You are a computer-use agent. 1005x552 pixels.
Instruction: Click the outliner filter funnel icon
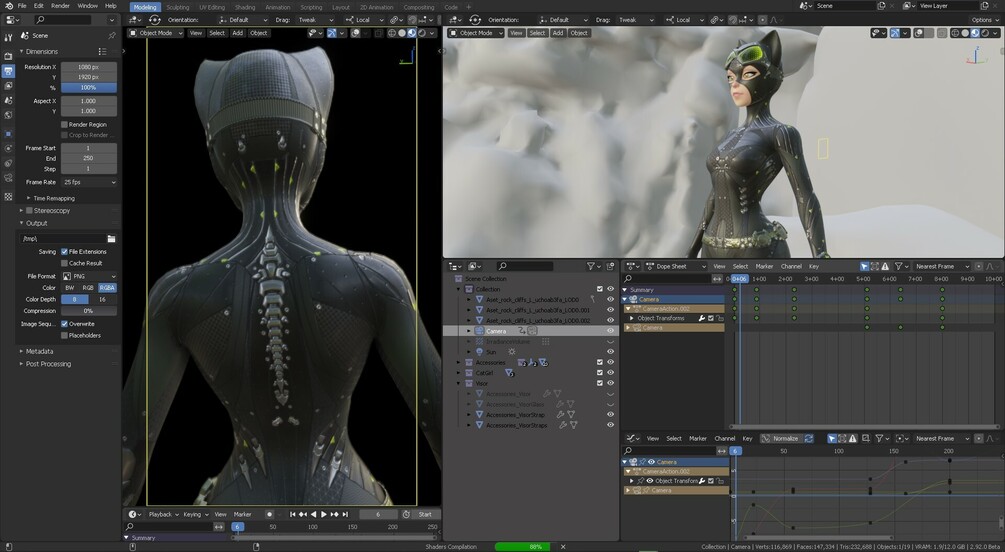[590, 266]
